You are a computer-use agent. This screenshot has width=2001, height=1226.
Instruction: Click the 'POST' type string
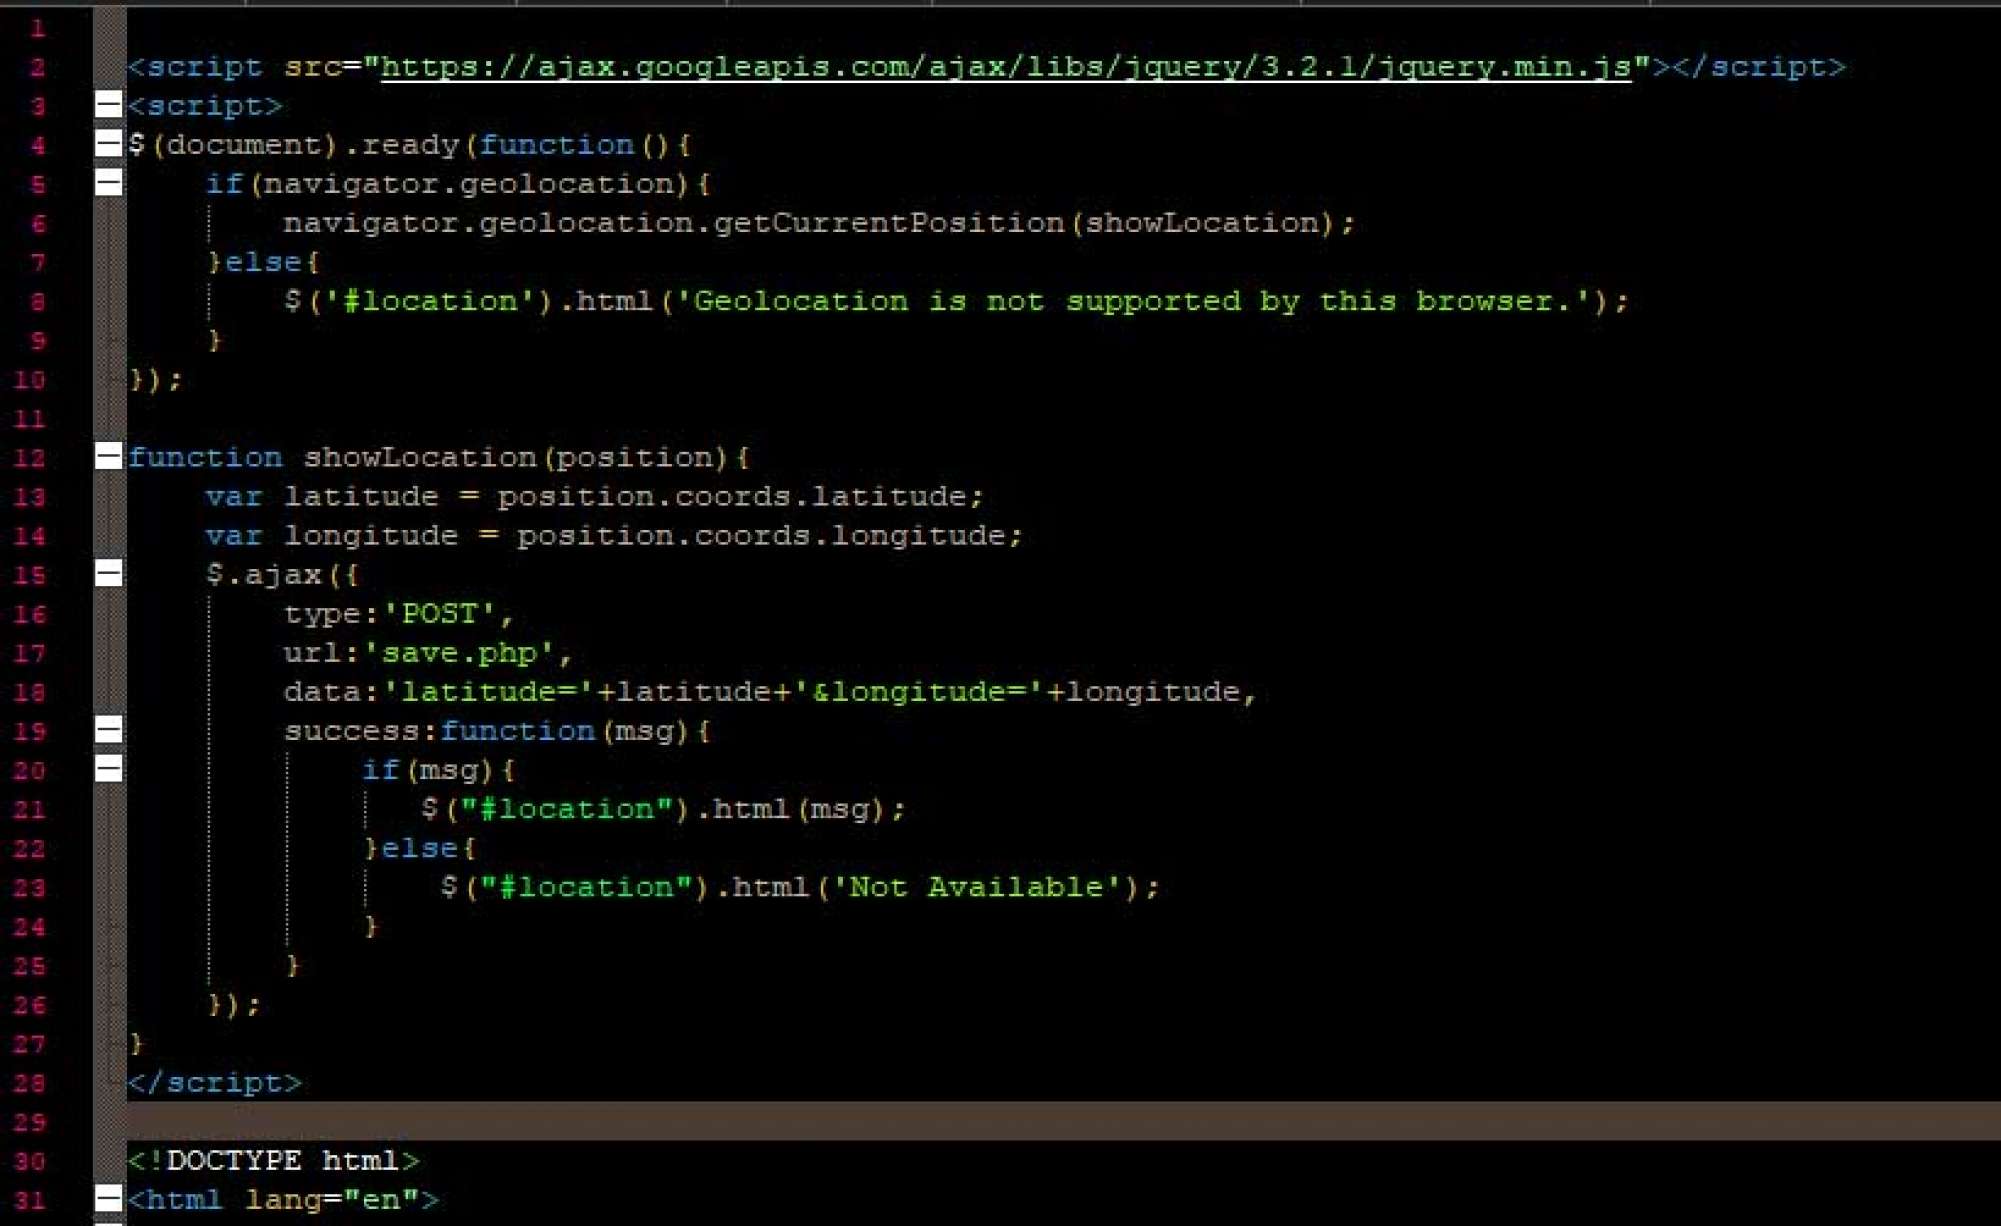439,614
